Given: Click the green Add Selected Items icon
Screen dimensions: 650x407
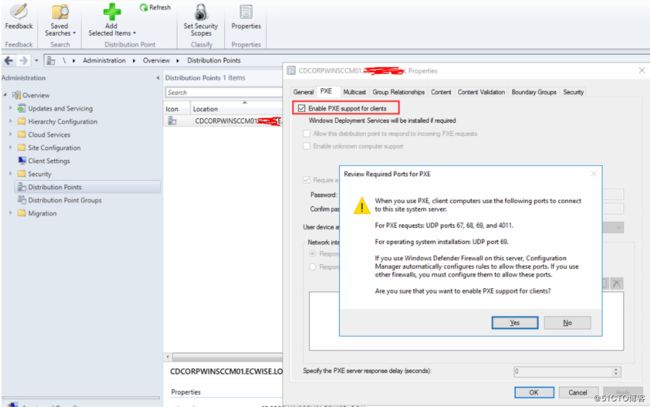Looking at the screenshot, I should coord(112,12).
